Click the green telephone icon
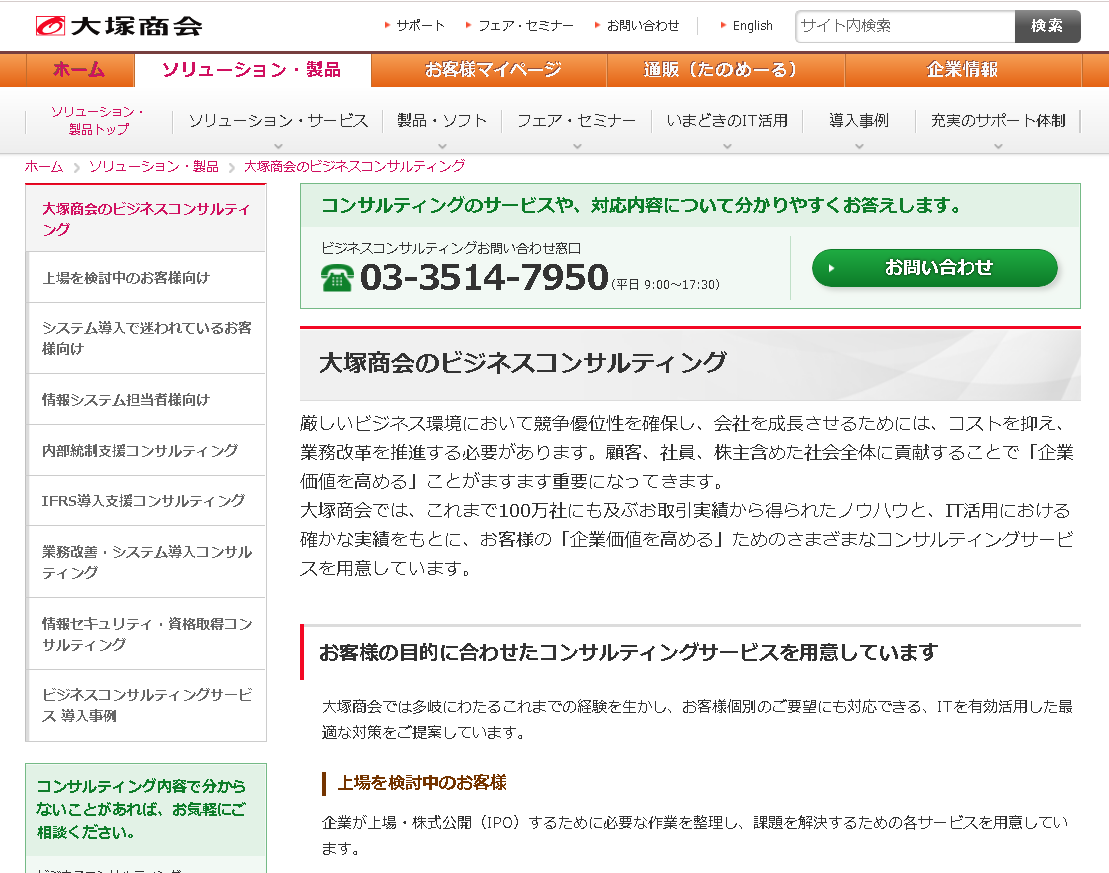The image size is (1109, 873). [x=337, y=277]
